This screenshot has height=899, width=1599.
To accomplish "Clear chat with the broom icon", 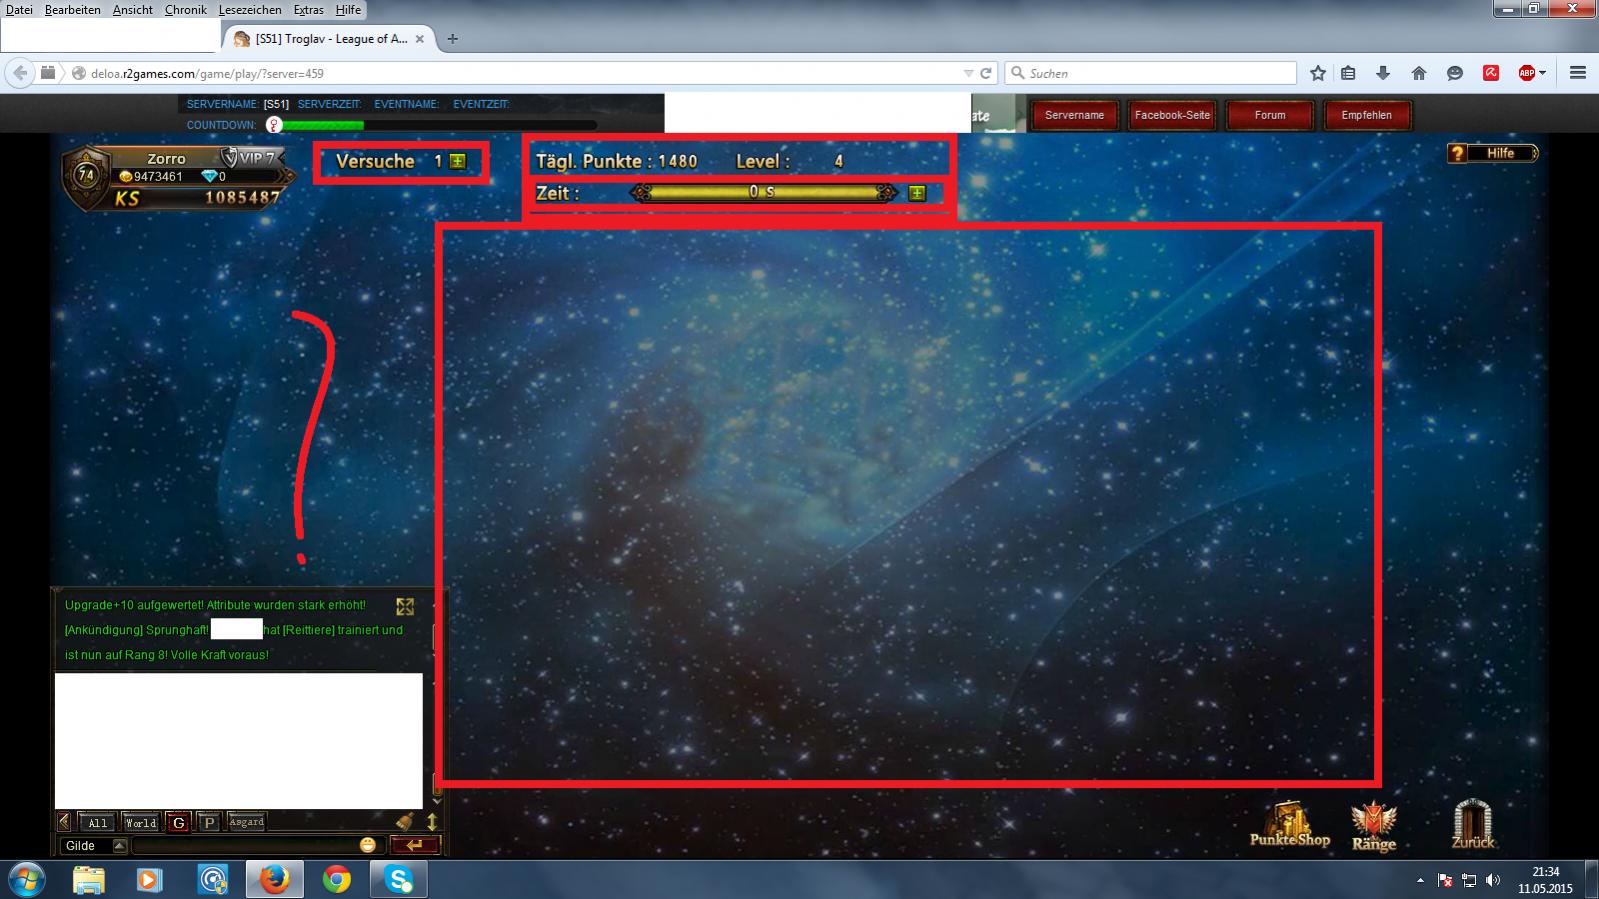I will 405,822.
